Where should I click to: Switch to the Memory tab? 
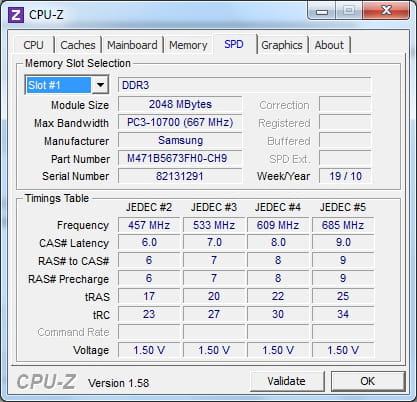[x=188, y=45]
